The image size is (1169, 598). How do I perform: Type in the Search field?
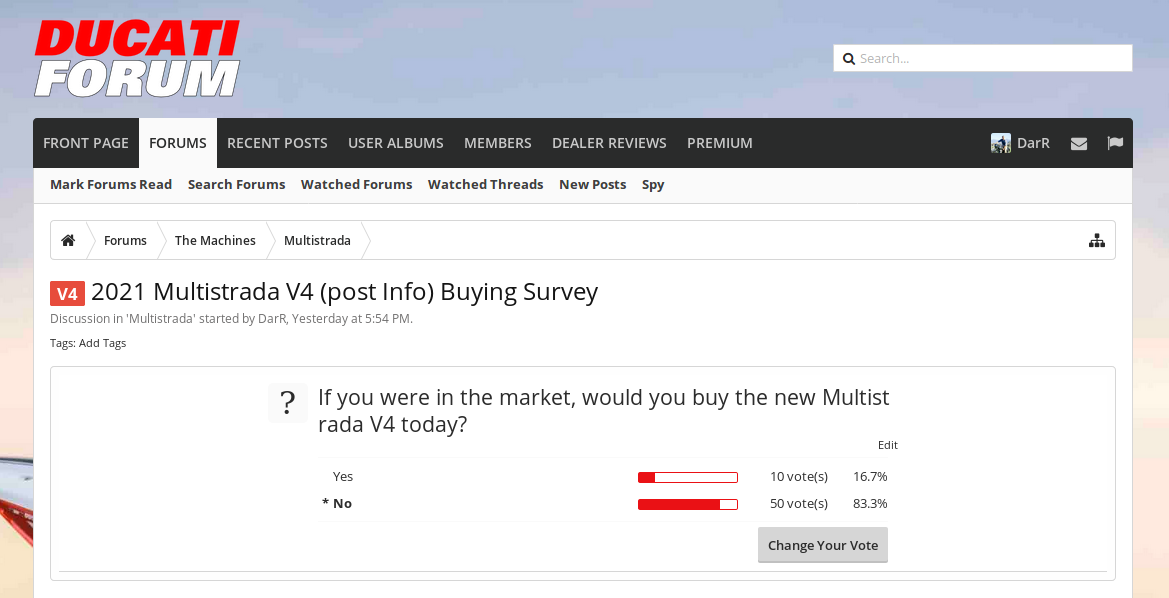(990, 58)
